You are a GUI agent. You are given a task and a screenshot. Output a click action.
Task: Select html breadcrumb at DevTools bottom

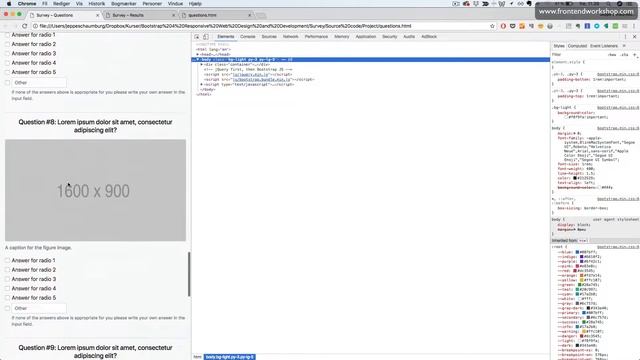[x=197, y=357]
